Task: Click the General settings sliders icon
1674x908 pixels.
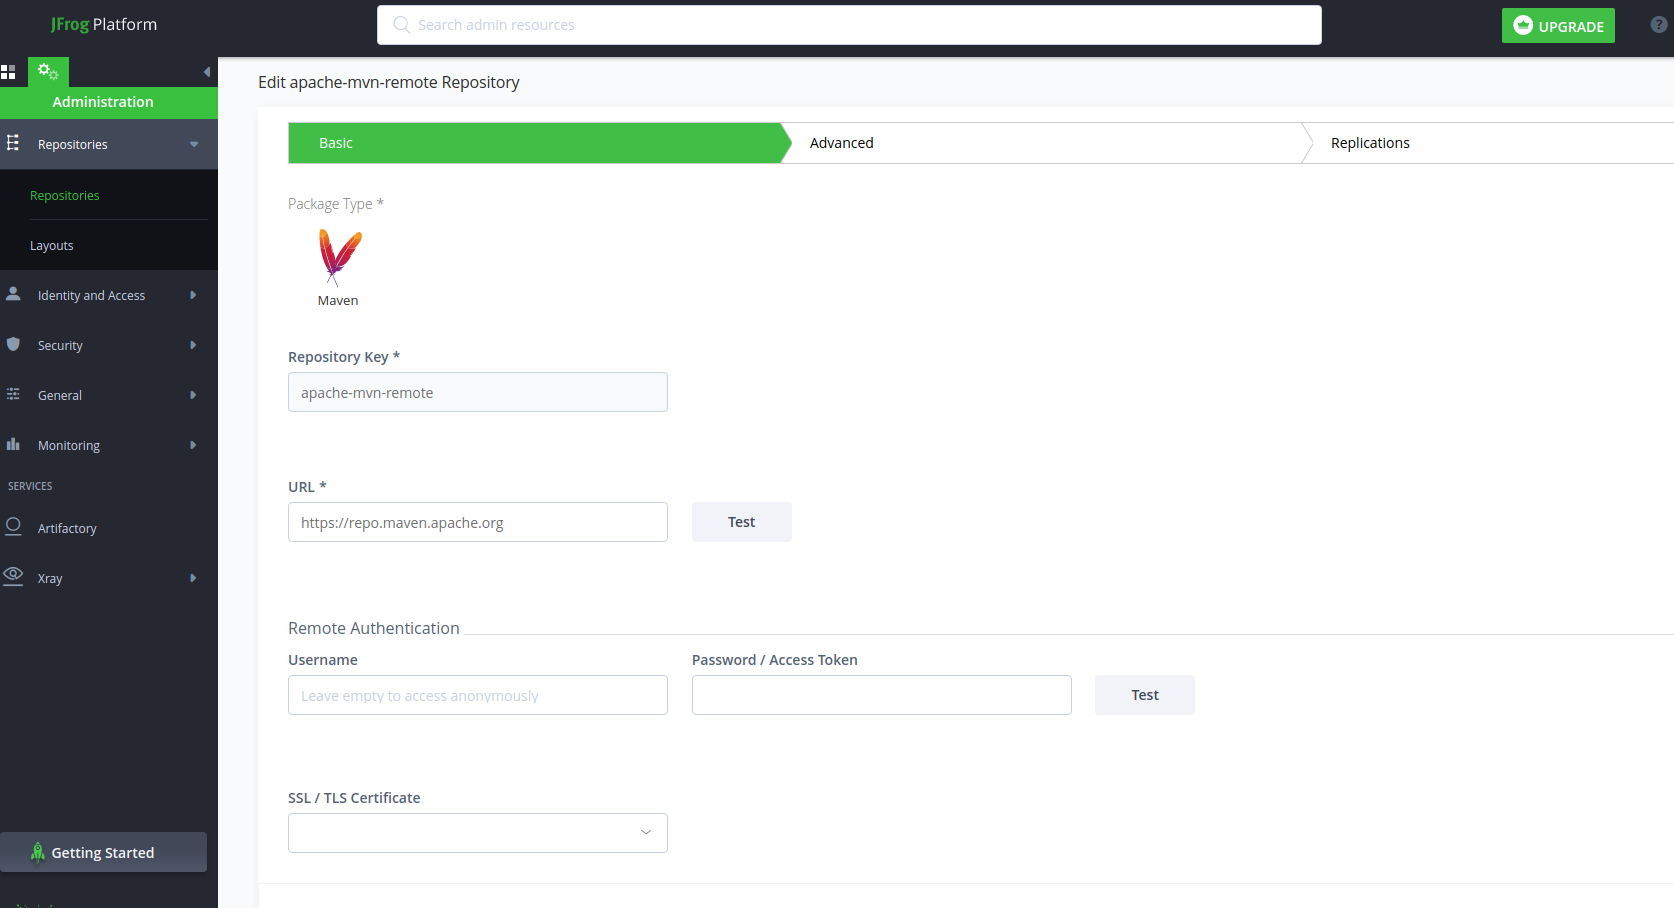Action: (13, 394)
